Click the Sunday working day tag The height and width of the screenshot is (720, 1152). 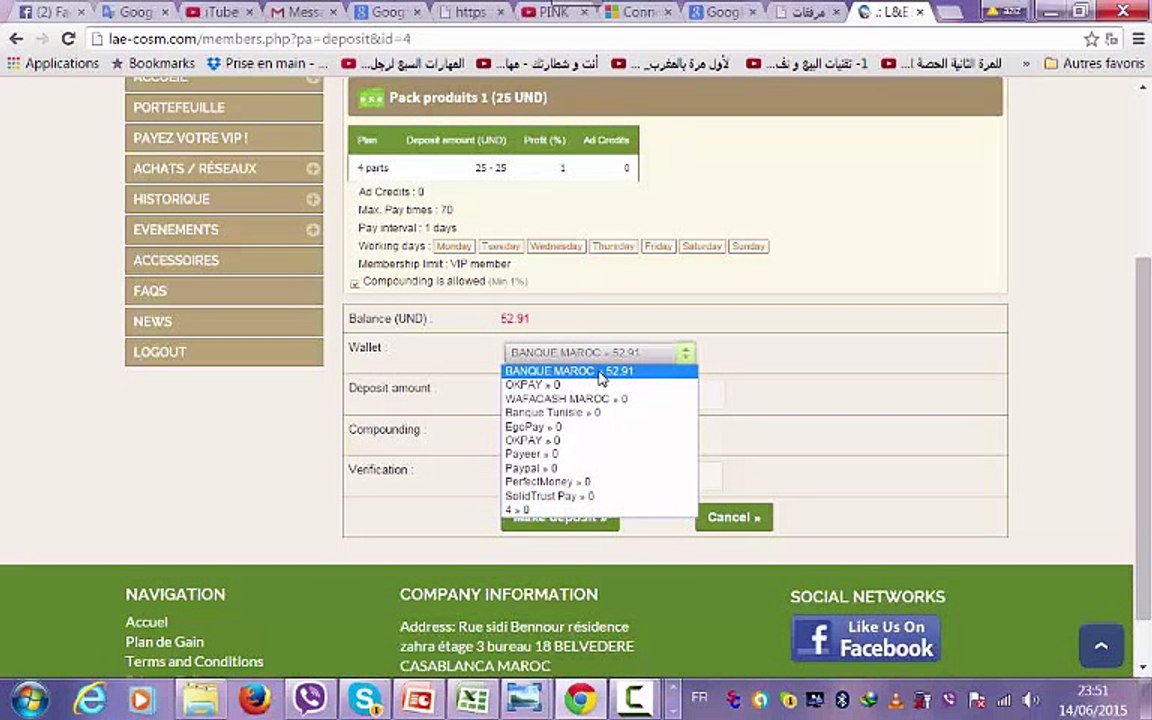pos(748,247)
